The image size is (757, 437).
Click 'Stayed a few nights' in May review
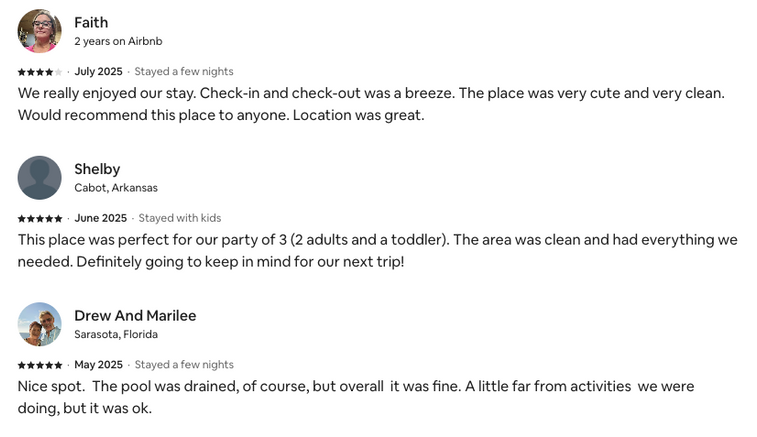[x=184, y=365]
